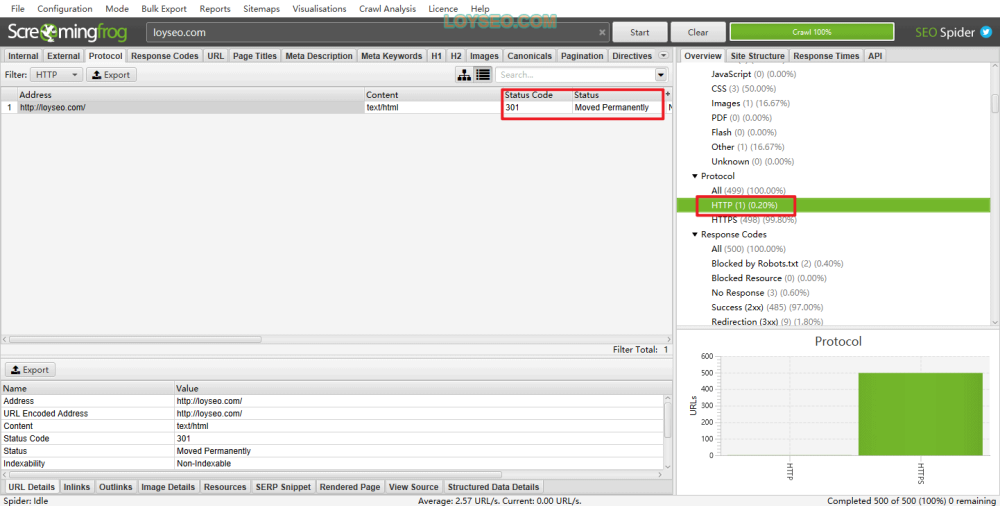Click the Start crawl button

[640, 32]
